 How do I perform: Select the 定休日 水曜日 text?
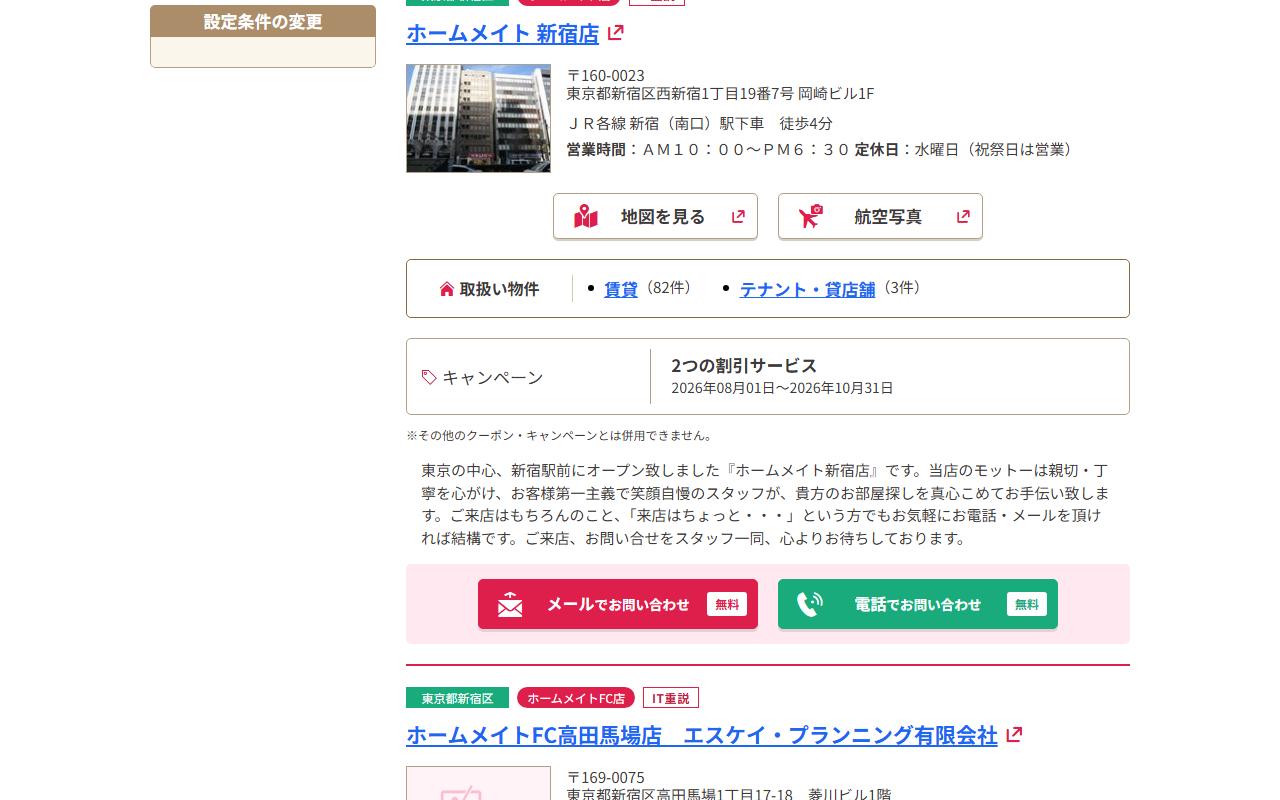pyautogui.click(x=966, y=149)
